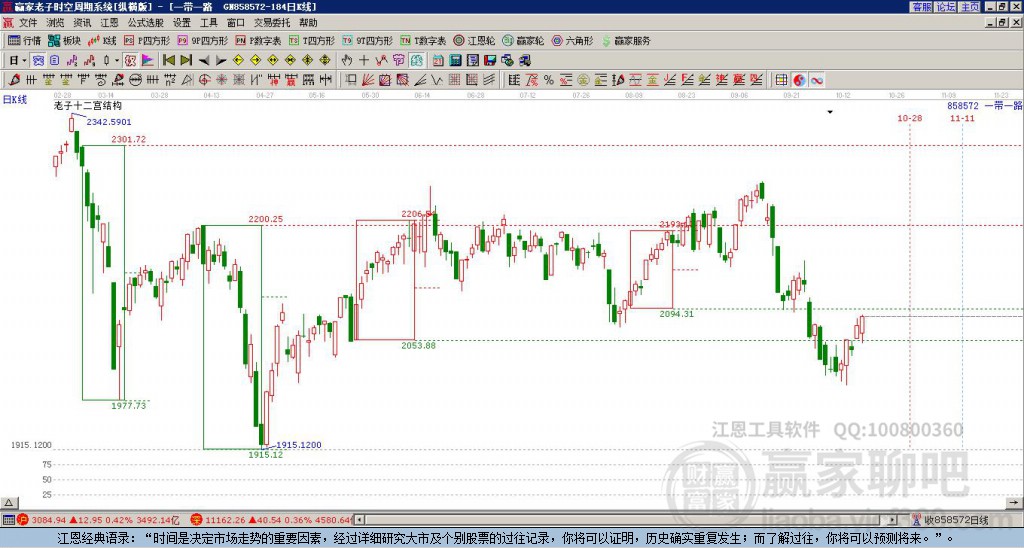
Task: Open the 帮助 menu
Action: tap(308, 23)
